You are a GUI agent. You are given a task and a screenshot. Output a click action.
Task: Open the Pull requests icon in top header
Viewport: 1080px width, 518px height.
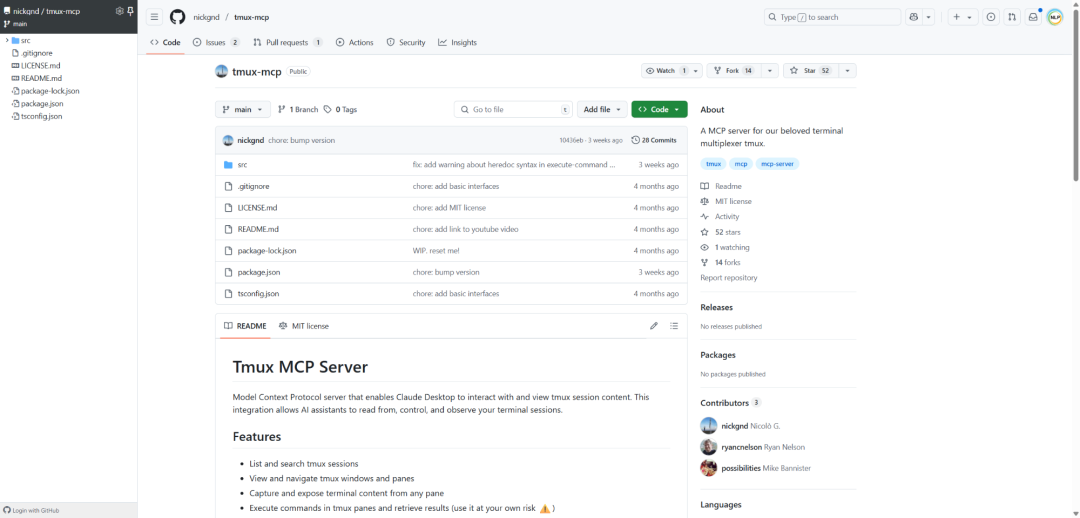click(1011, 17)
